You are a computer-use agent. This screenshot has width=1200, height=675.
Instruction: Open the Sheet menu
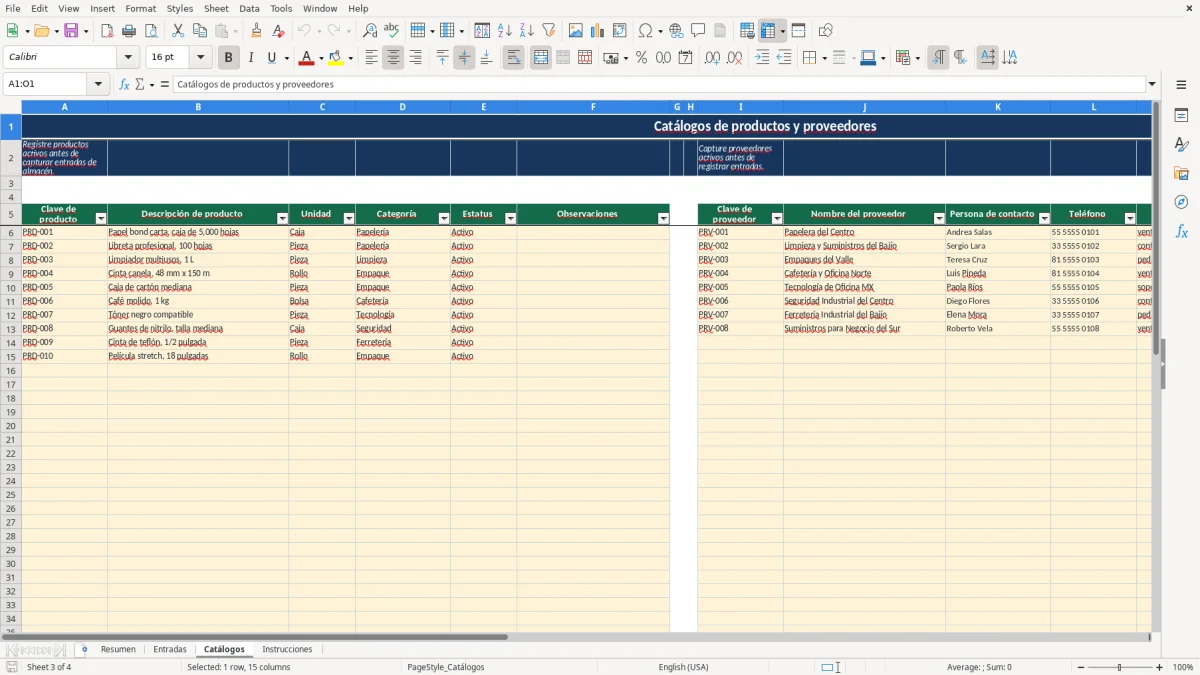coord(216,8)
